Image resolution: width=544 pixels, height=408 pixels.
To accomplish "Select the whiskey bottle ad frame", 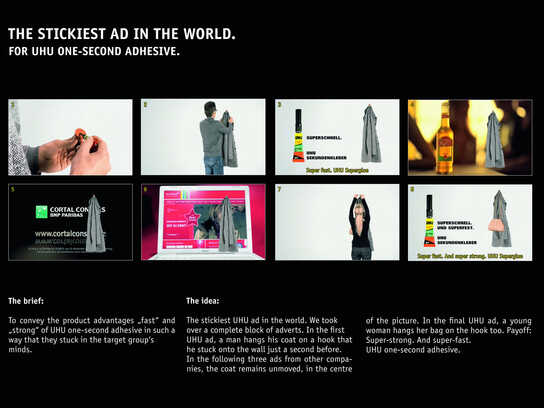I will (470, 137).
